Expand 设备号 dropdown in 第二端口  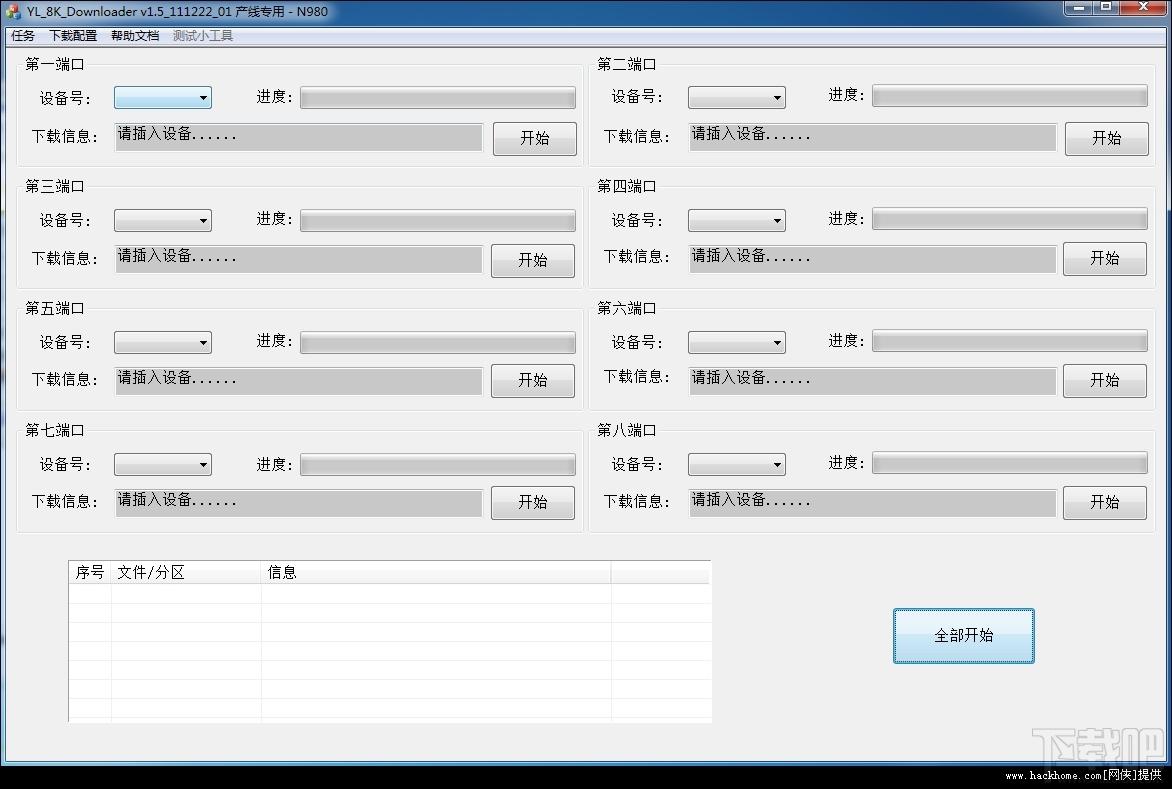736,97
